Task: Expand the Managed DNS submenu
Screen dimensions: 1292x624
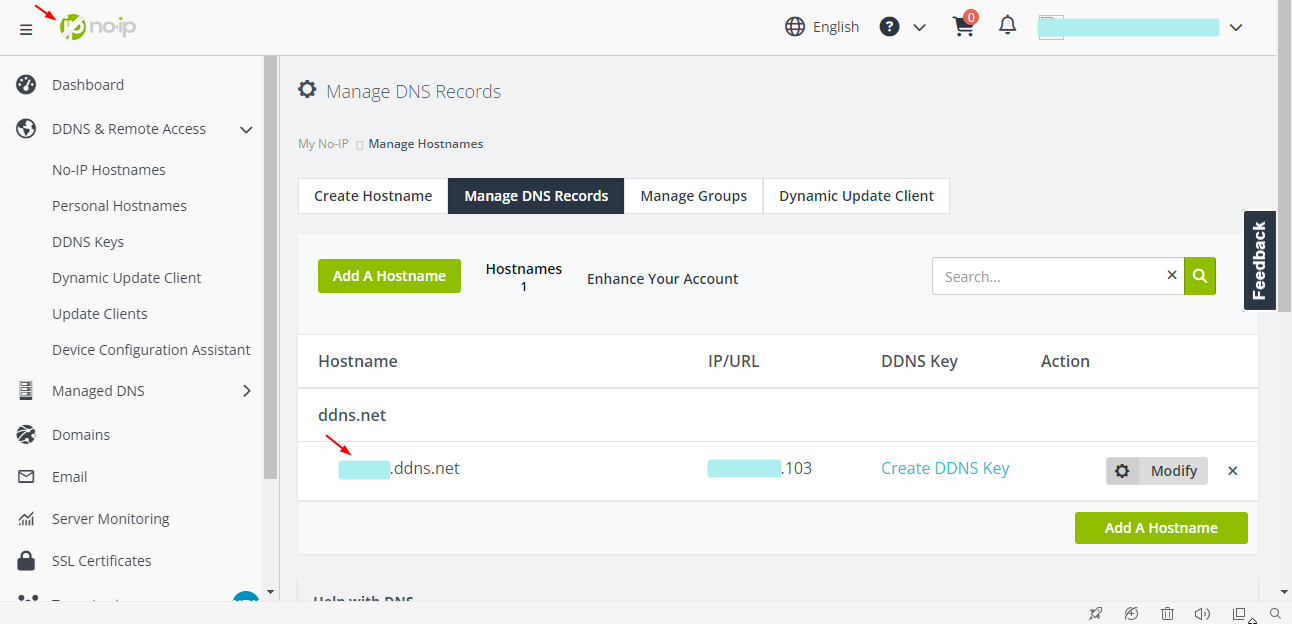Action: tap(247, 391)
